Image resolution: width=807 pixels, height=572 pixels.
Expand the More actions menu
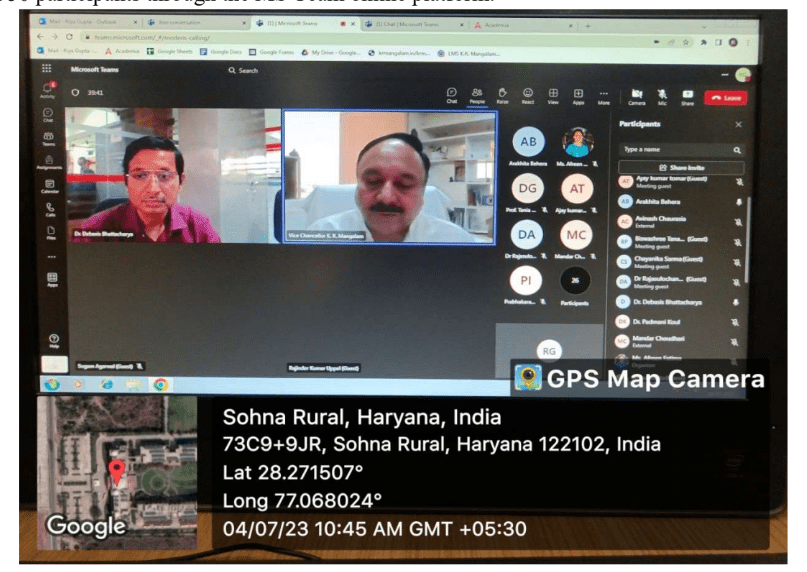click(603, 95)
